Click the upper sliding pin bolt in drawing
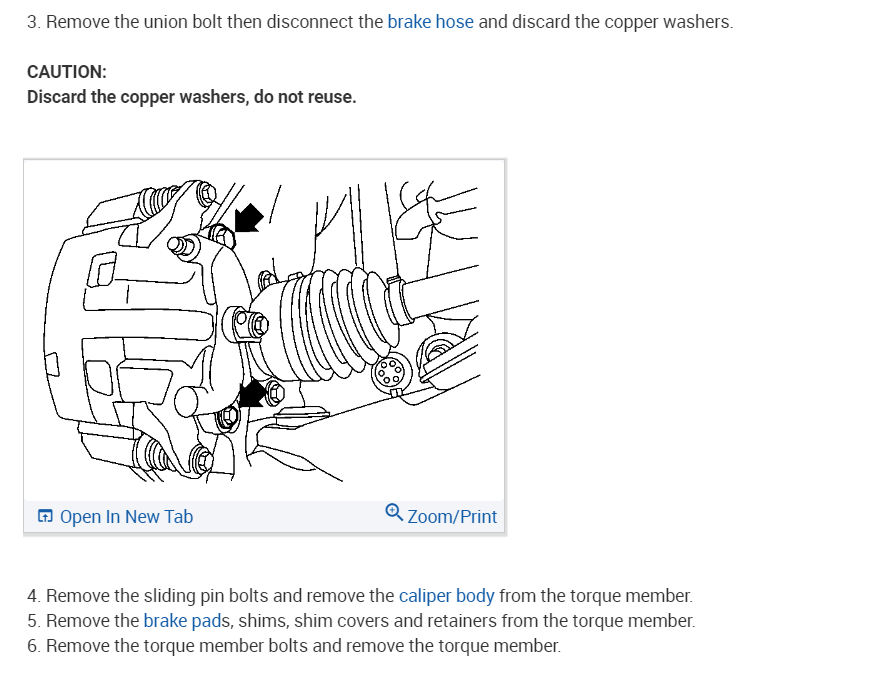 coord(224,236)
